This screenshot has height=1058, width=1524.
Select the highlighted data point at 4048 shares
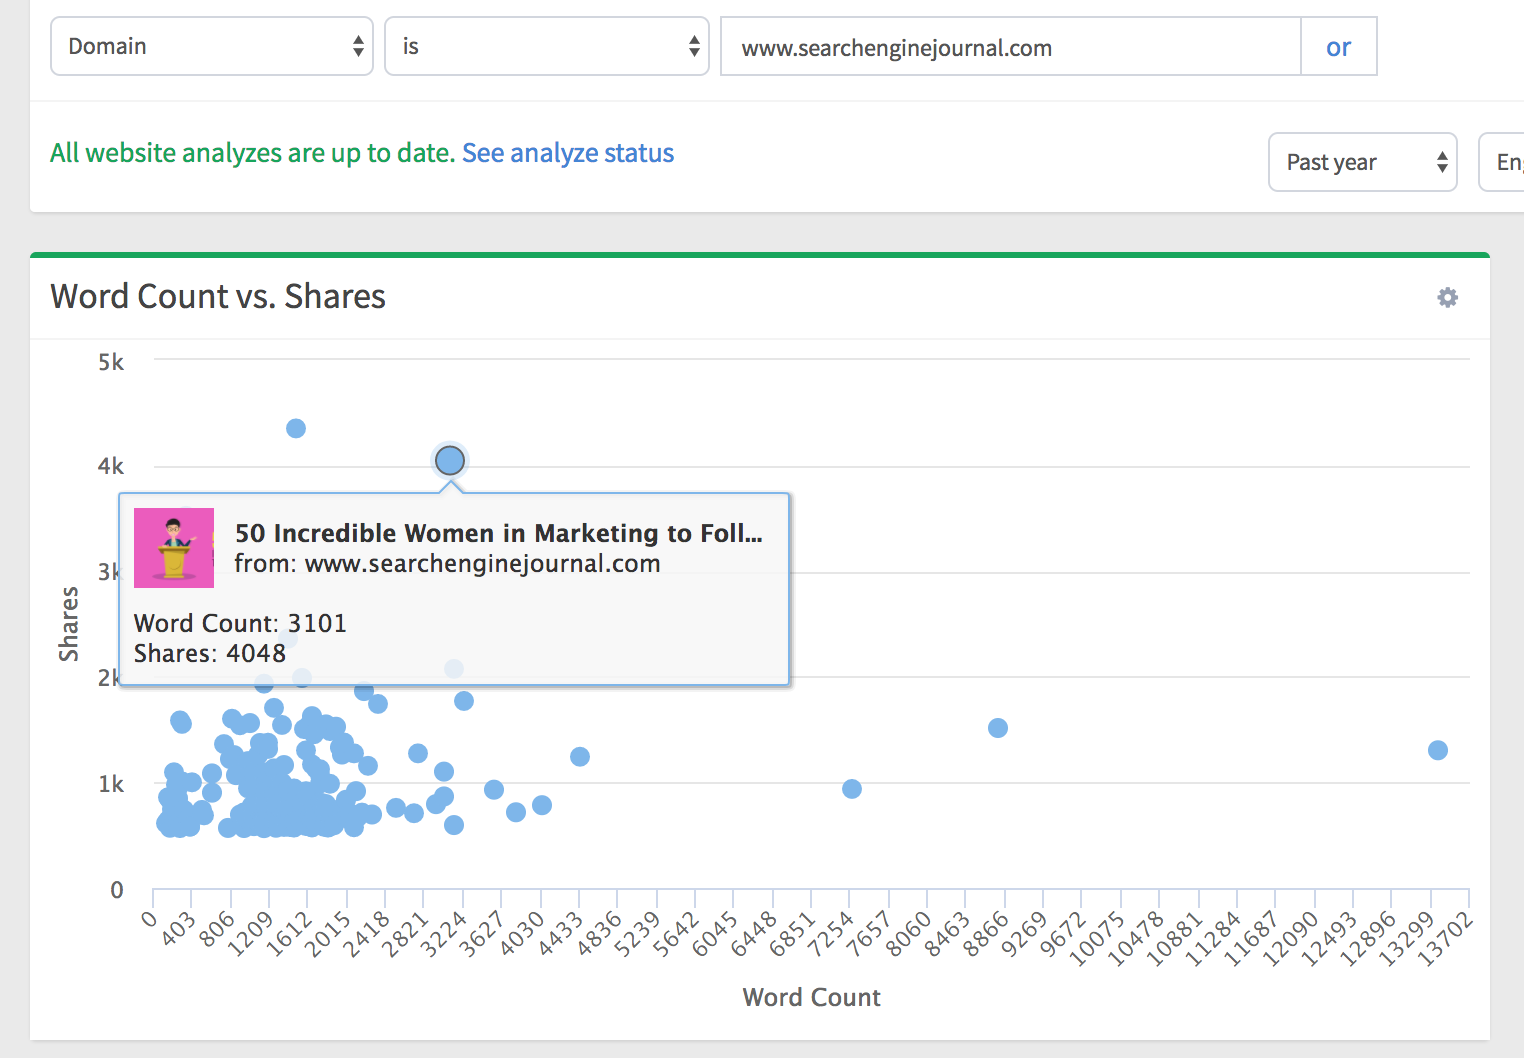tap(450, 460)
